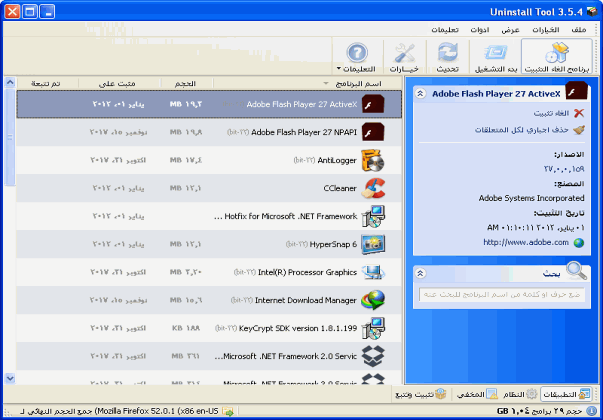Viewport: 603px width, 420px height.
Task: Click force removal broom icon
Action: tap(578, 130)
